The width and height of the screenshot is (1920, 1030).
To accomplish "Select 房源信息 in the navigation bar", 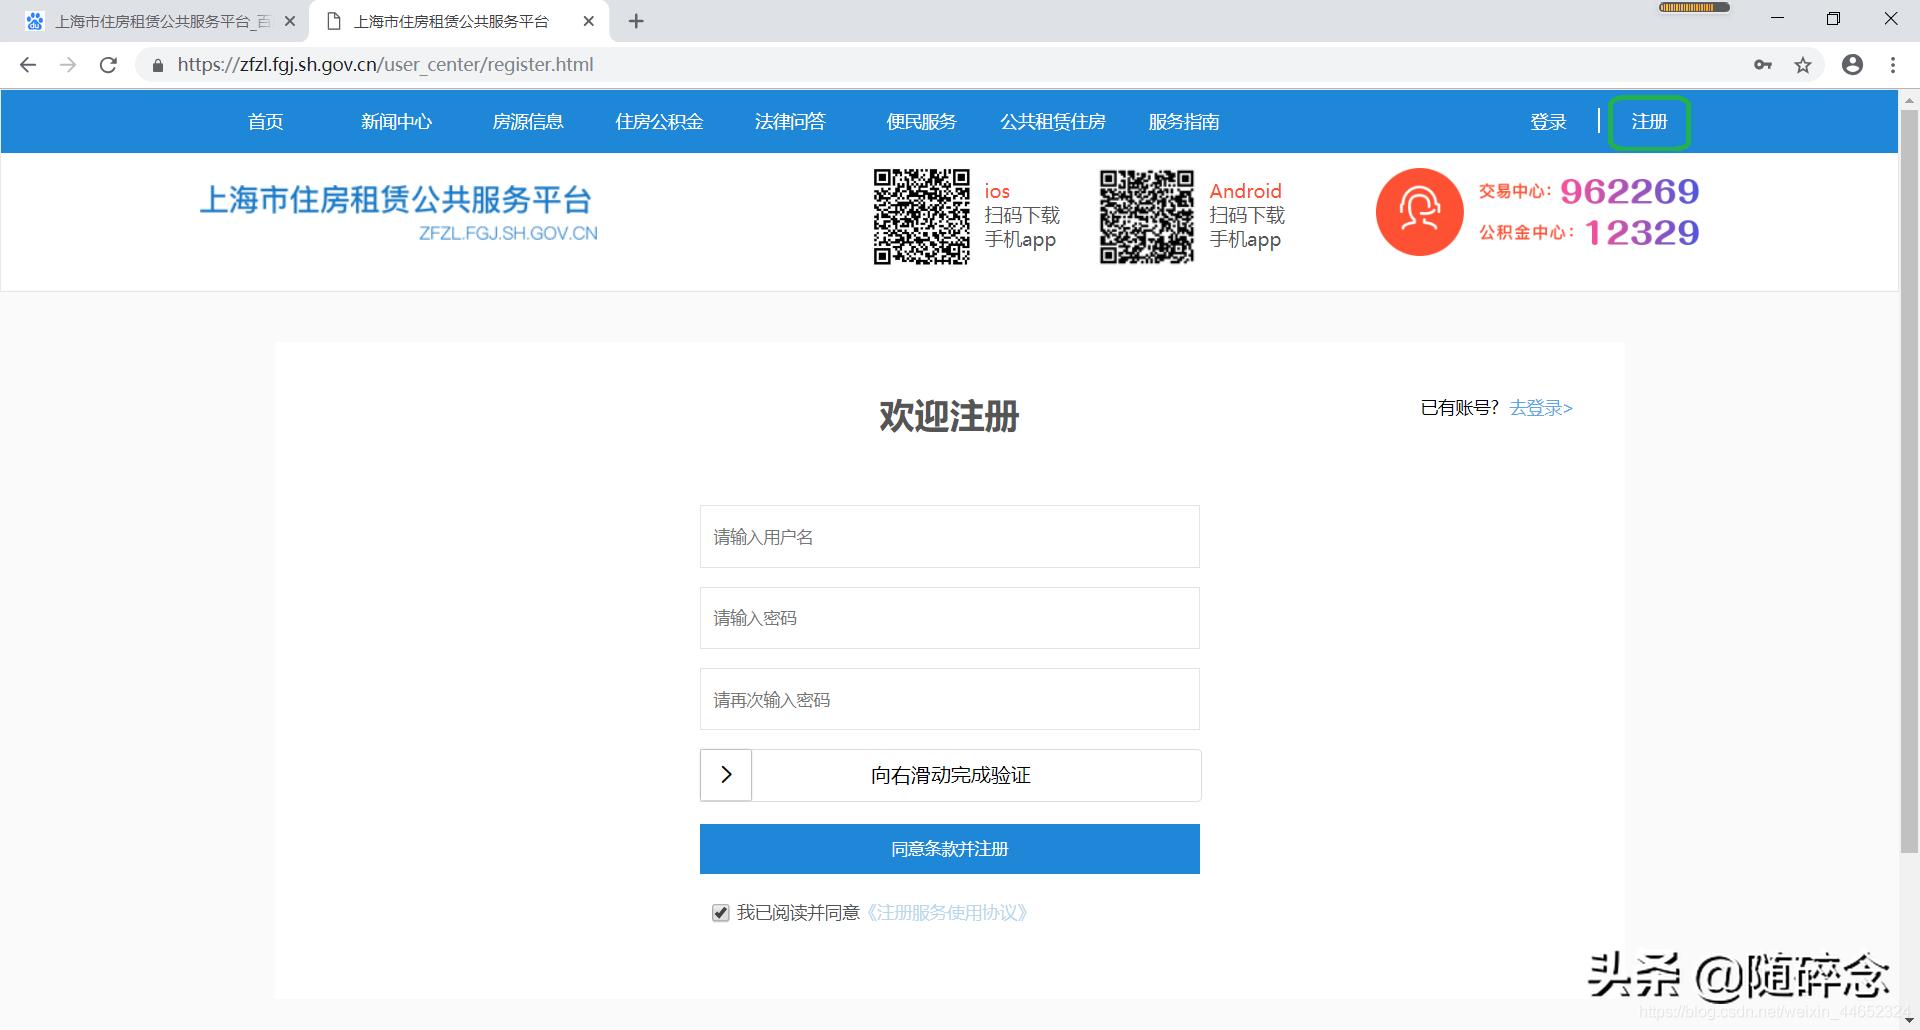I will coord(528,121).
